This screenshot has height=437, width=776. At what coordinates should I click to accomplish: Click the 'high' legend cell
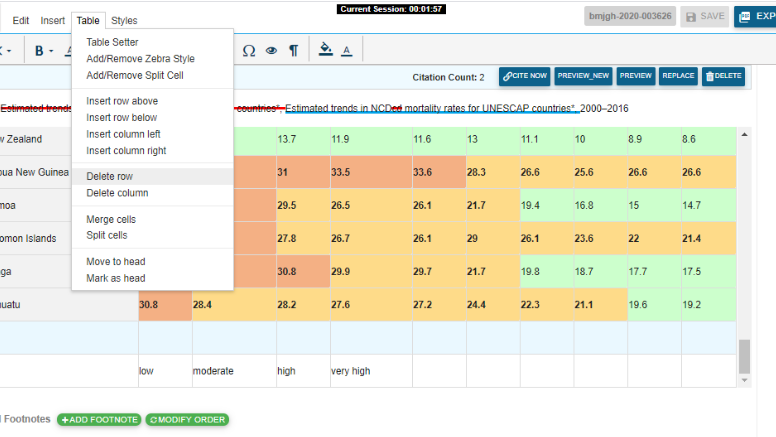coord(303,371)
